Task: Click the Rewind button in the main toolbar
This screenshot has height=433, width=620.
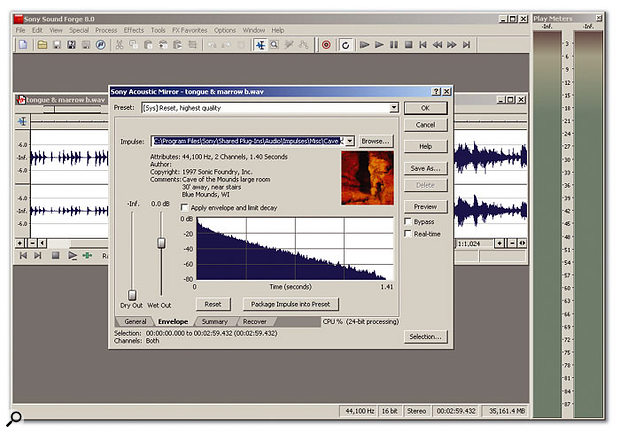Action: 437,45
